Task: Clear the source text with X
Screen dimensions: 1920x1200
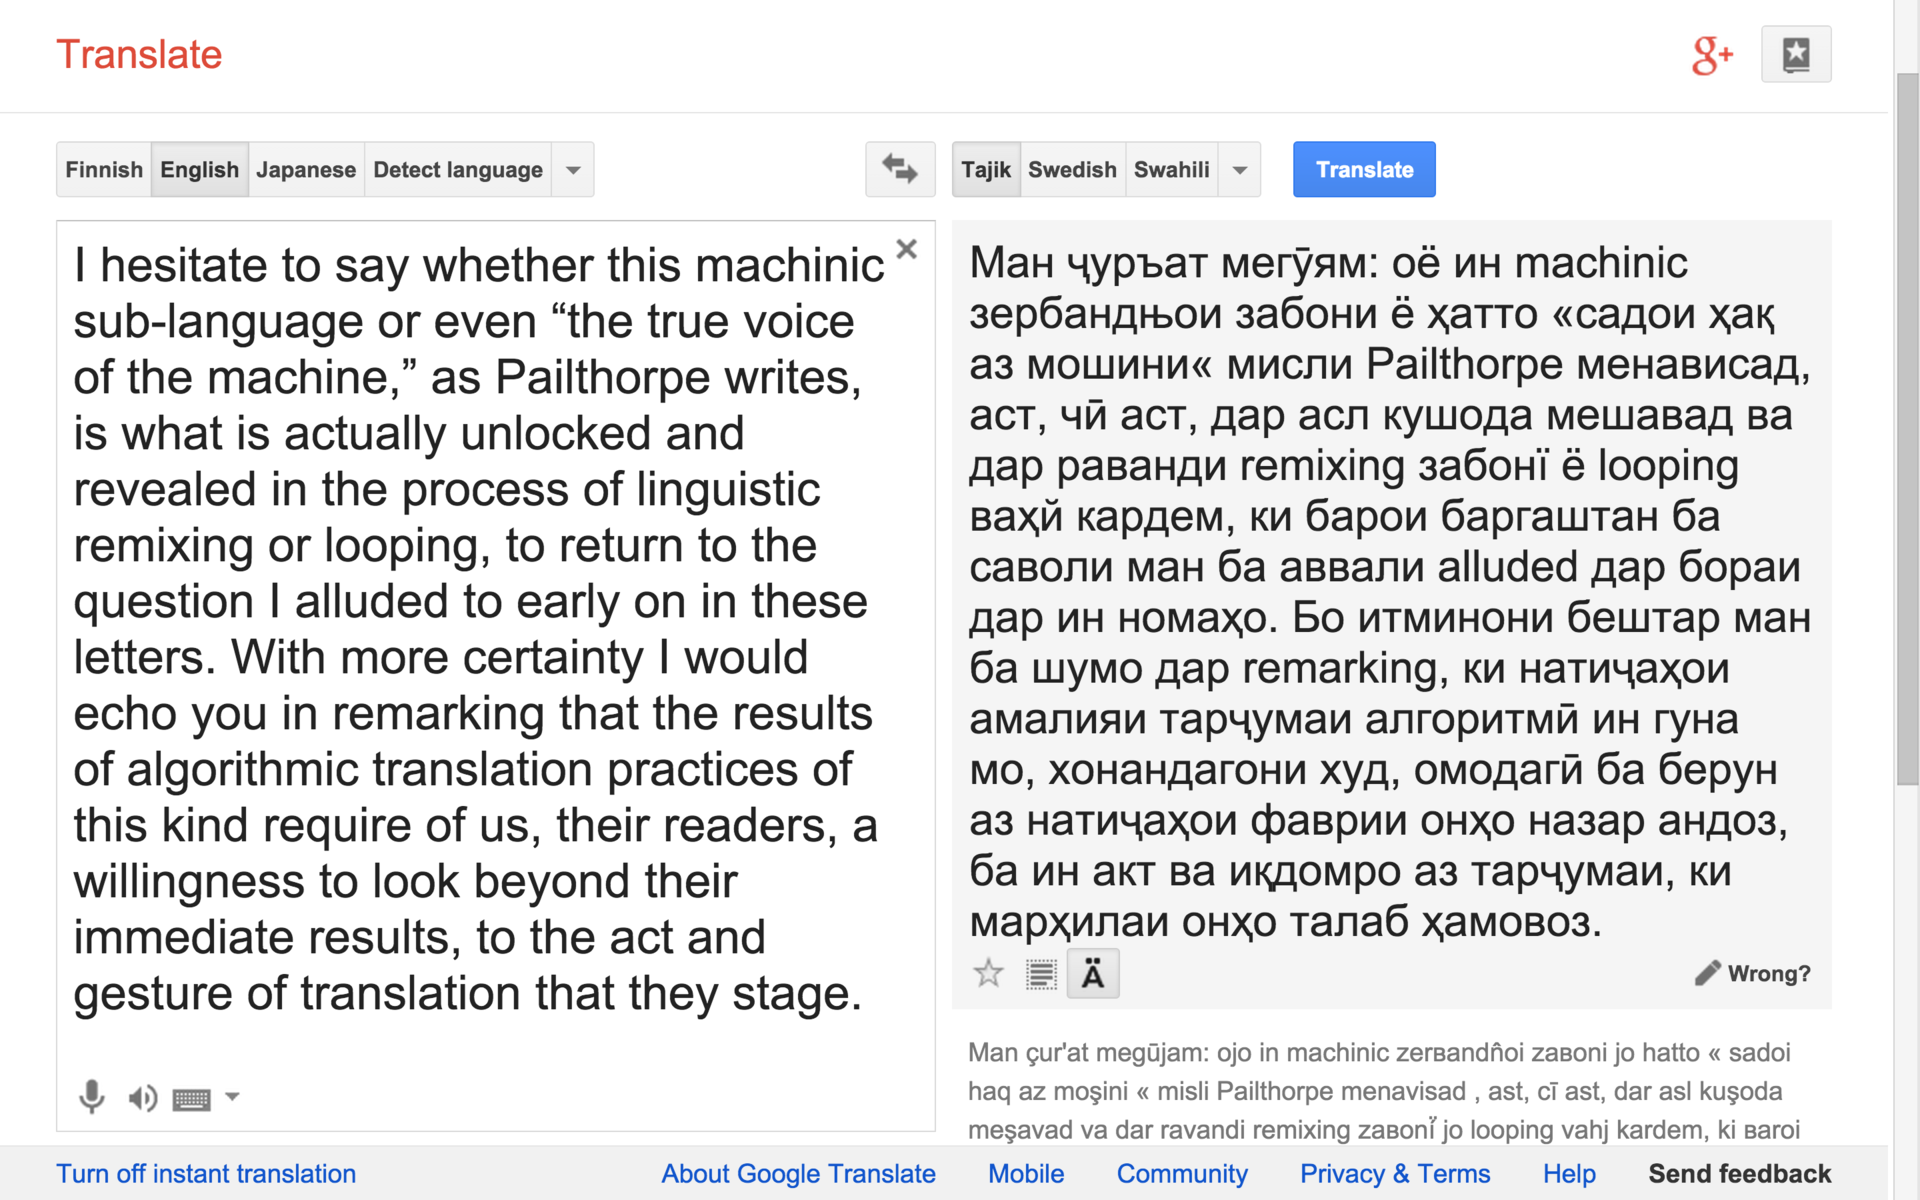Action: [907, 249]
